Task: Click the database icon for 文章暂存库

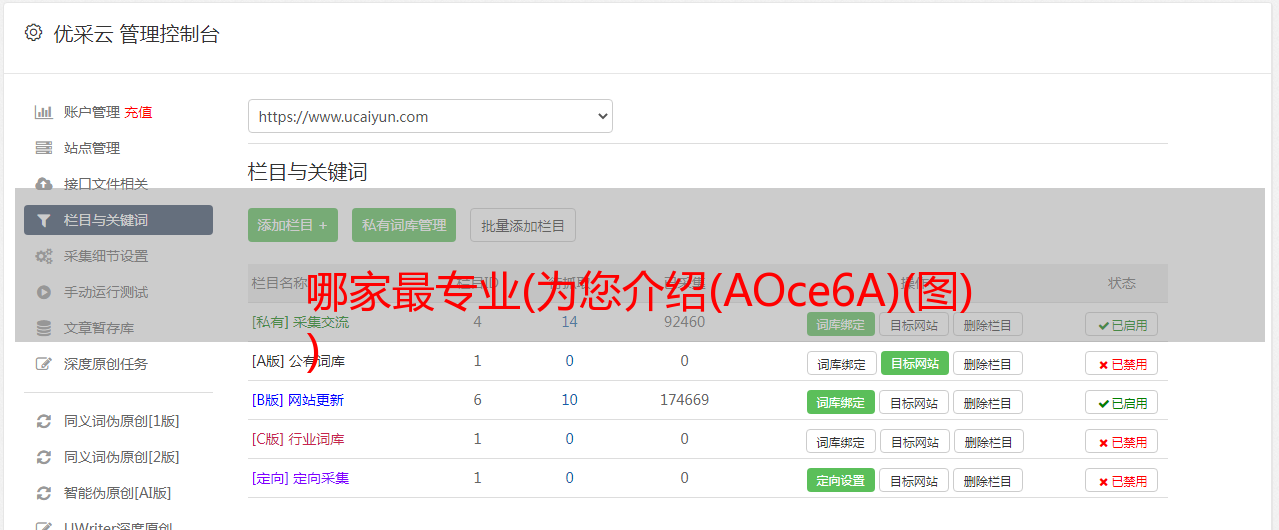Action: [x=43, y=328]
